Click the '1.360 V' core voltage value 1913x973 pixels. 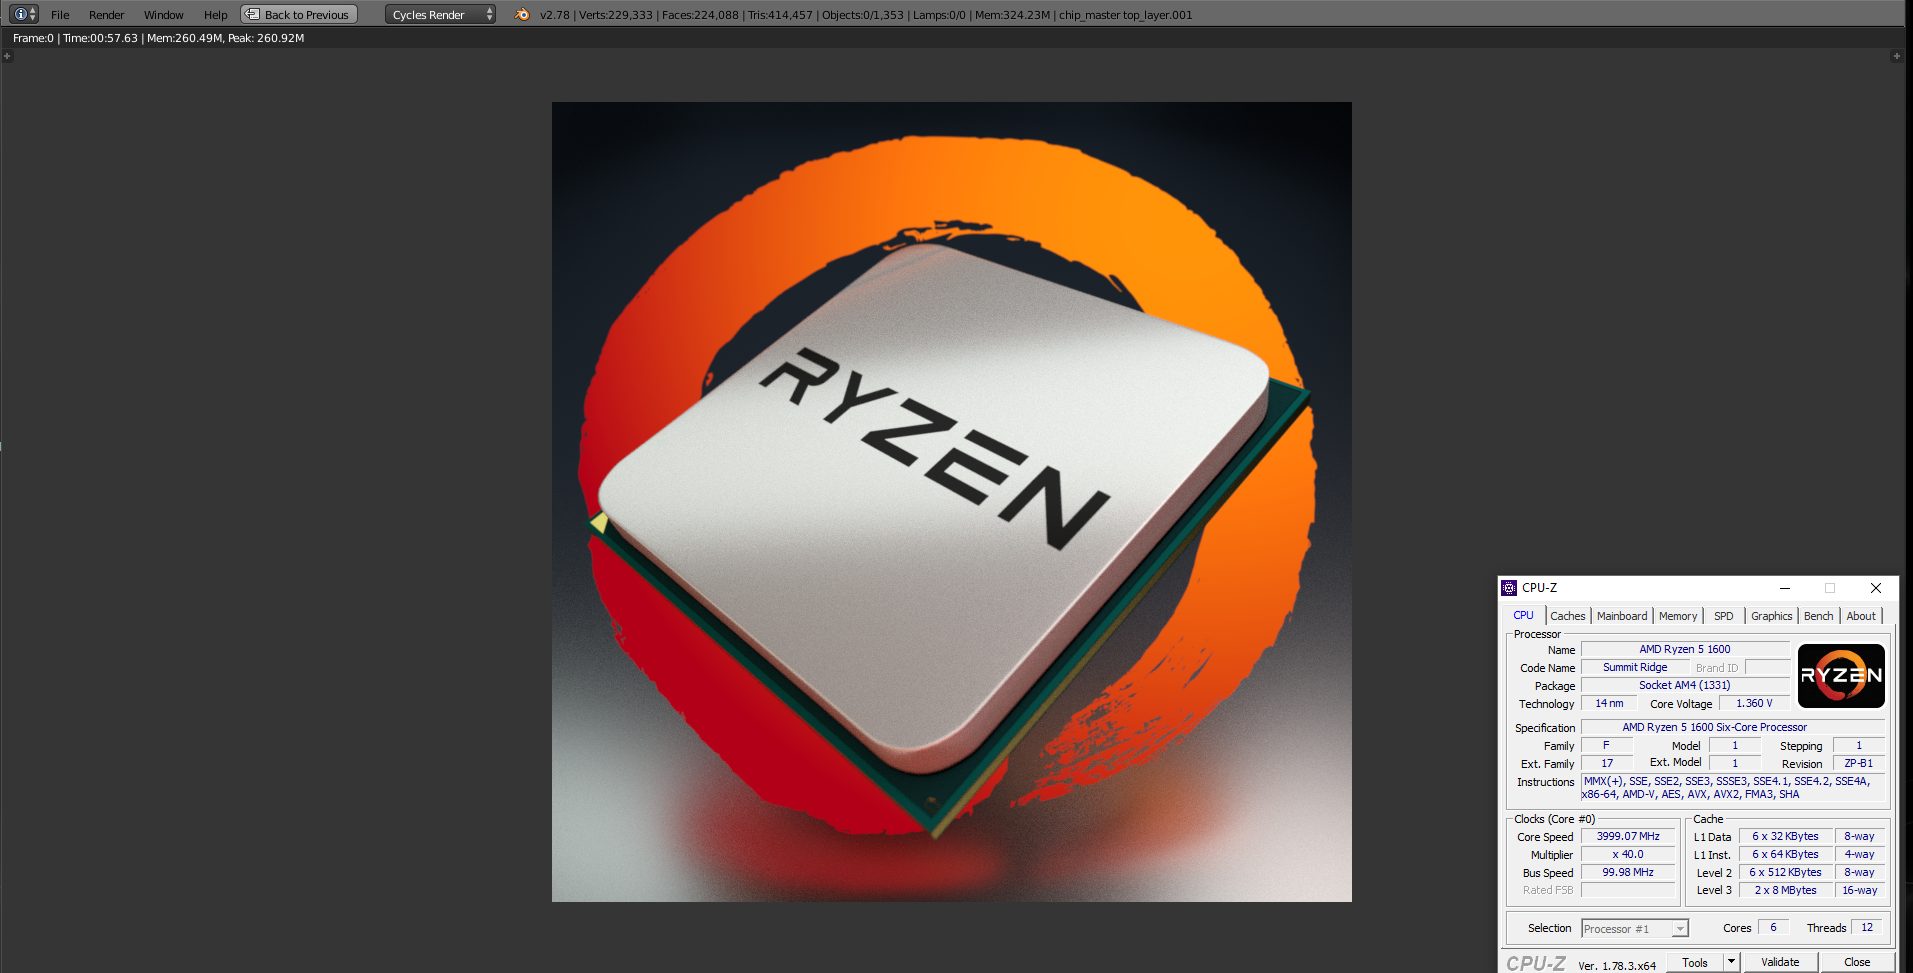point(1754,704)
